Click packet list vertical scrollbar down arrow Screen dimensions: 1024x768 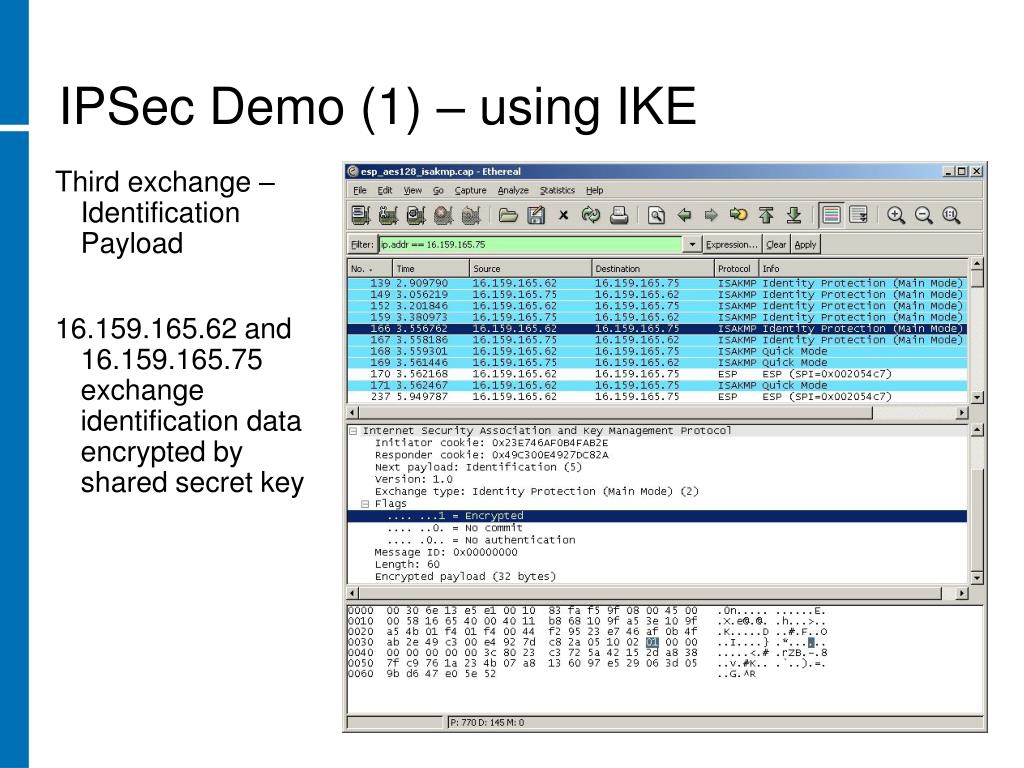click(x=977, y=397)
